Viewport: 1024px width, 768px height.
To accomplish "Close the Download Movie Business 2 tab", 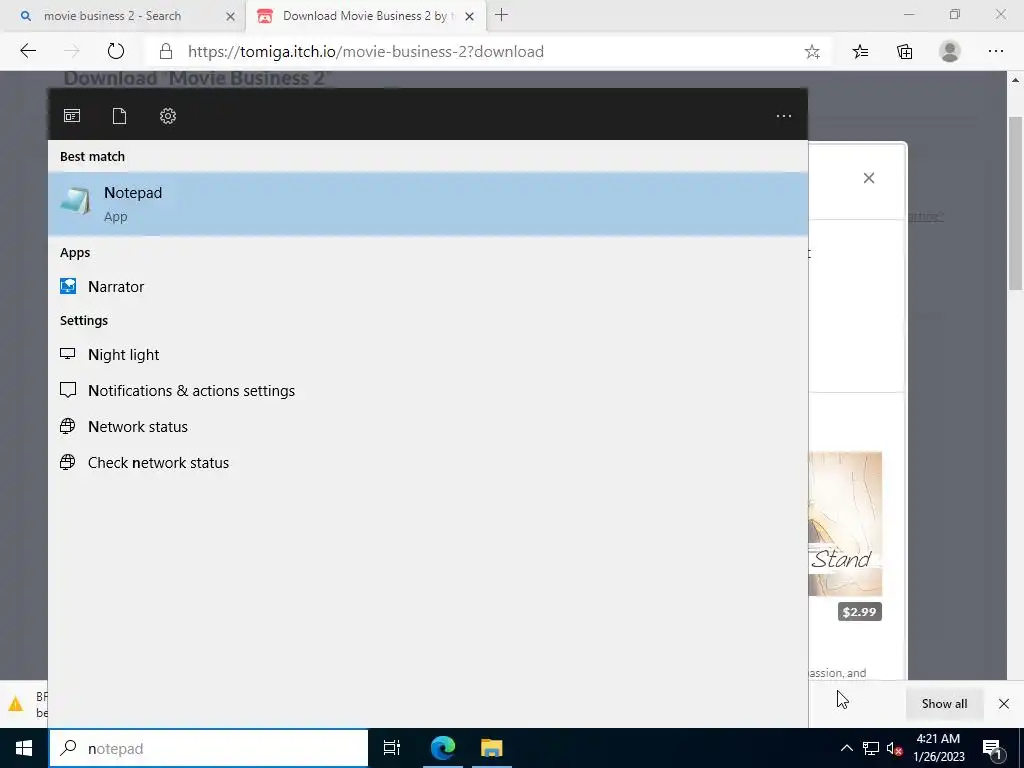I will coord(469,16).
